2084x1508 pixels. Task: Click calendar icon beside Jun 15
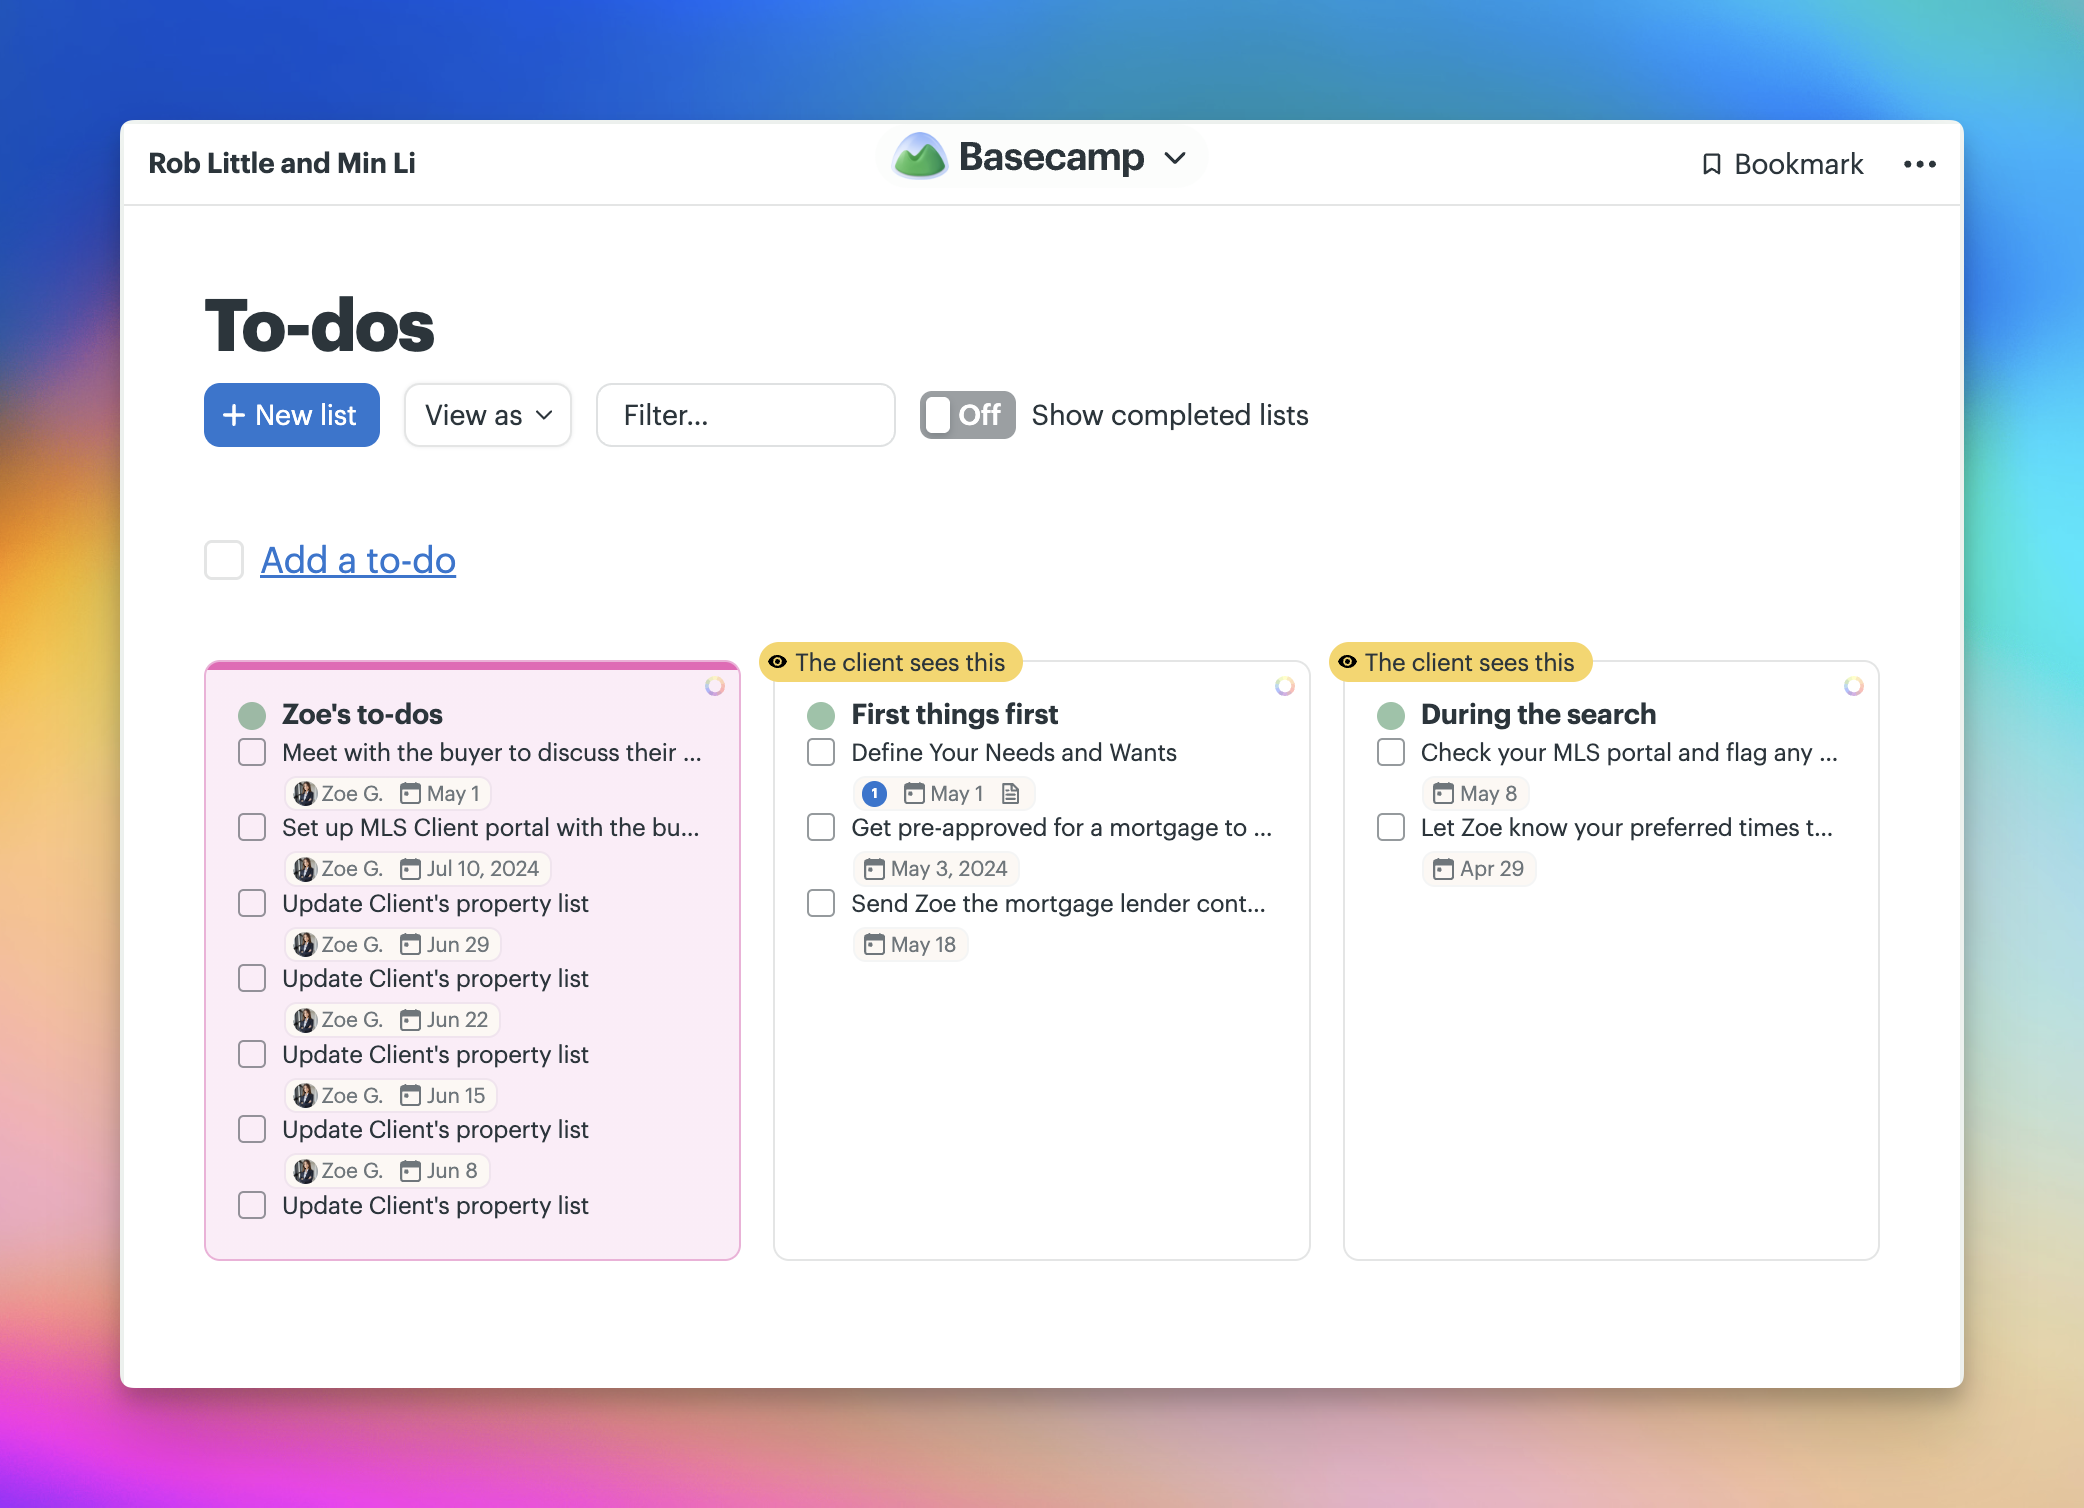[410, 1096]
